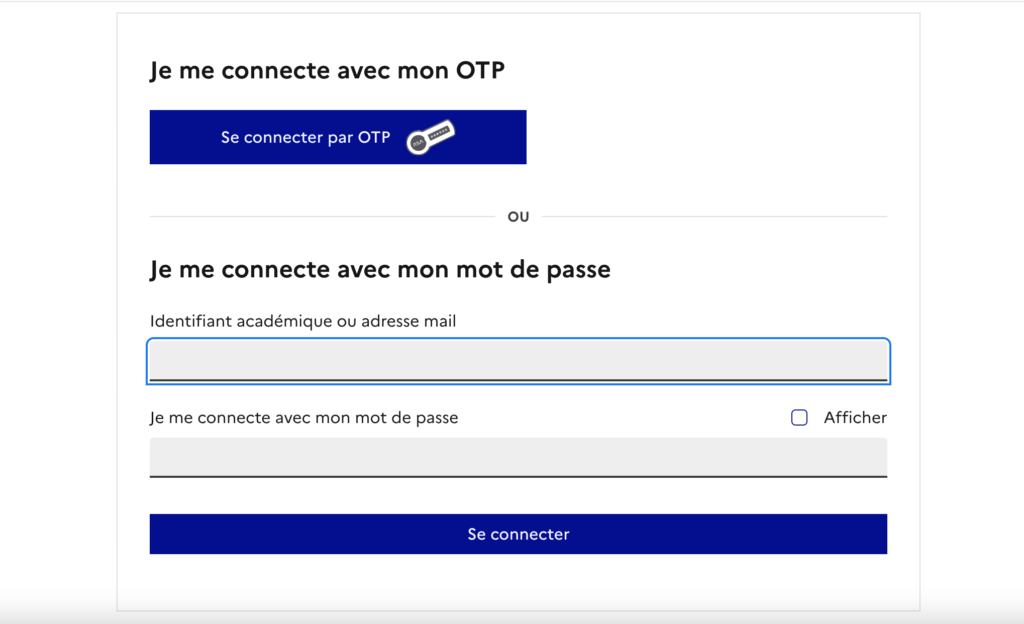Viewport: 1024px width, 624px height.
Task: Click the 'OU' separator text
Action: pyautogui.click(x=518, y=216)
